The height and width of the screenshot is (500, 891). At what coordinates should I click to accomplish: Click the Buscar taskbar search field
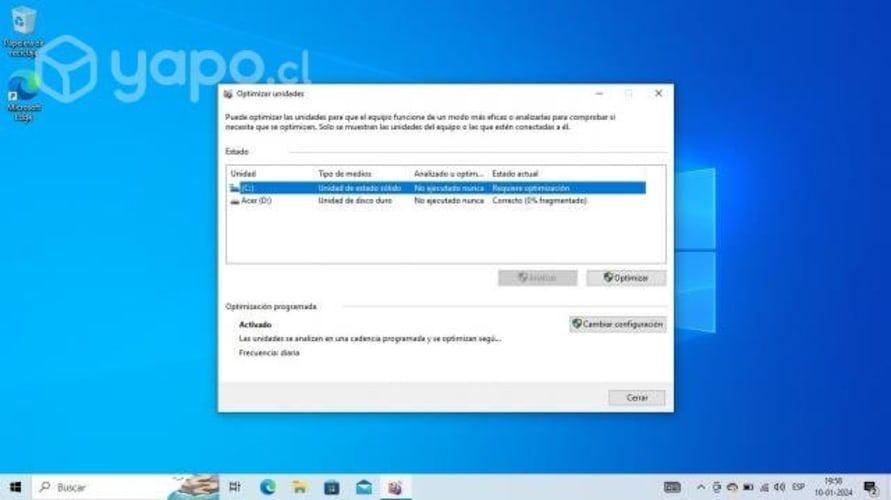point(125,487)
